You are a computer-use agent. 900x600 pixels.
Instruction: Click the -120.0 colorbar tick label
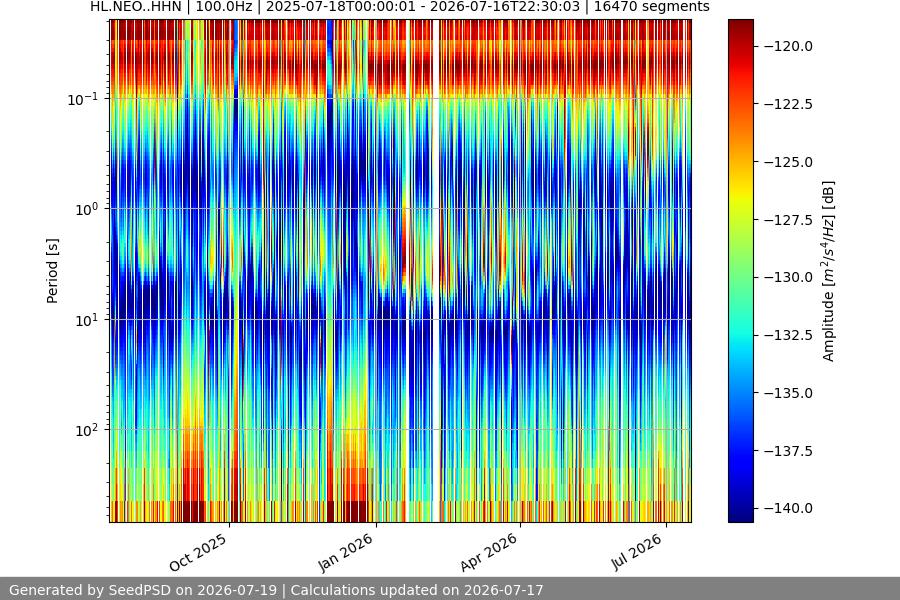point(789,47)
